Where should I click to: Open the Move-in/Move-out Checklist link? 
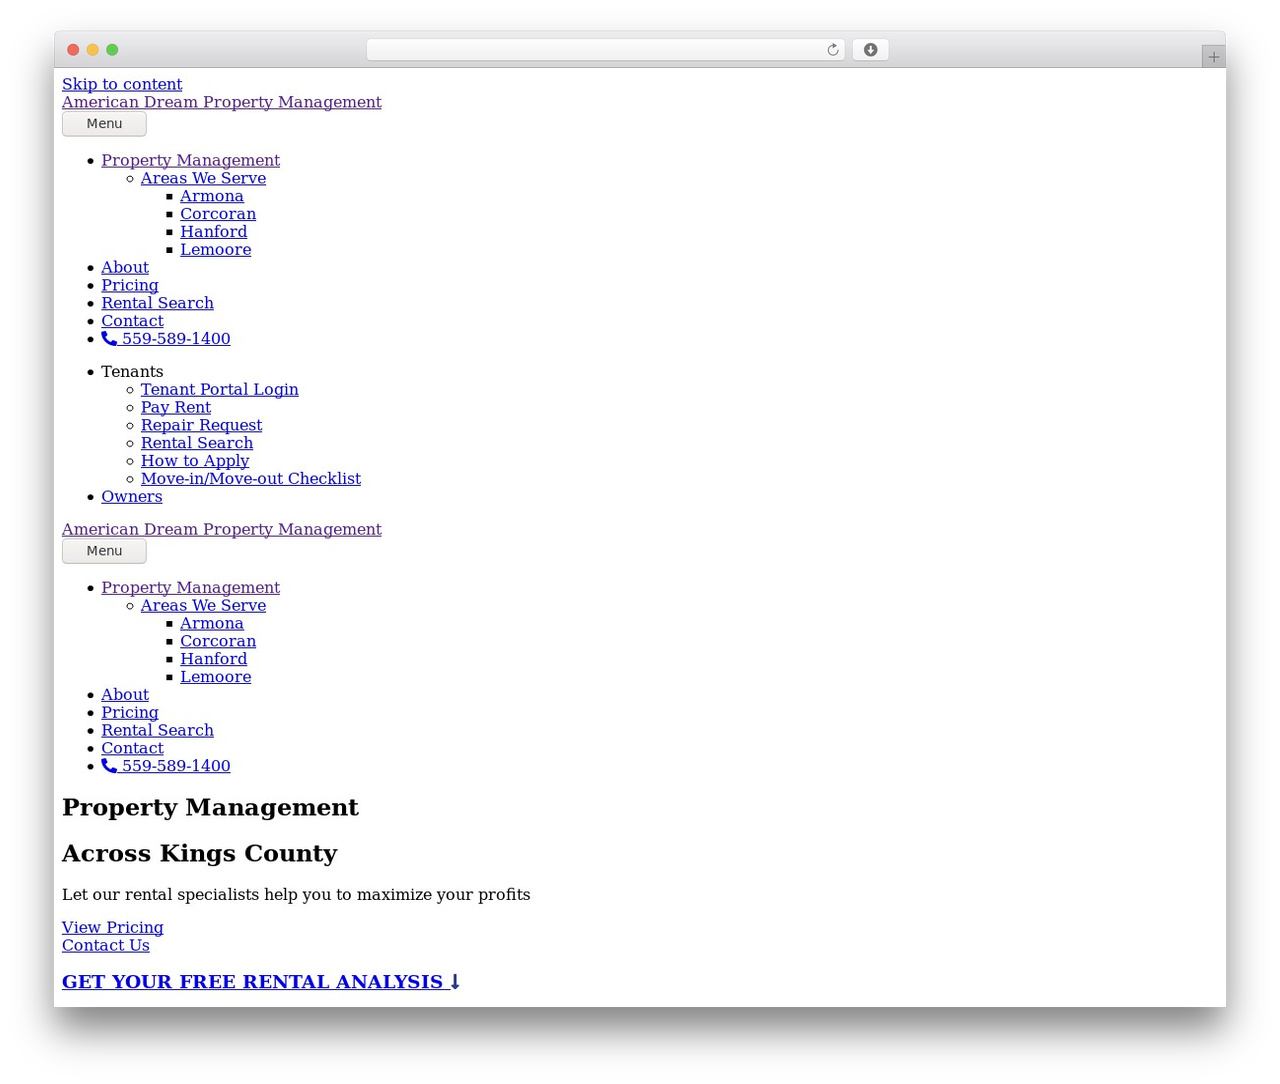pyautogui.click(x=251, y=479)
